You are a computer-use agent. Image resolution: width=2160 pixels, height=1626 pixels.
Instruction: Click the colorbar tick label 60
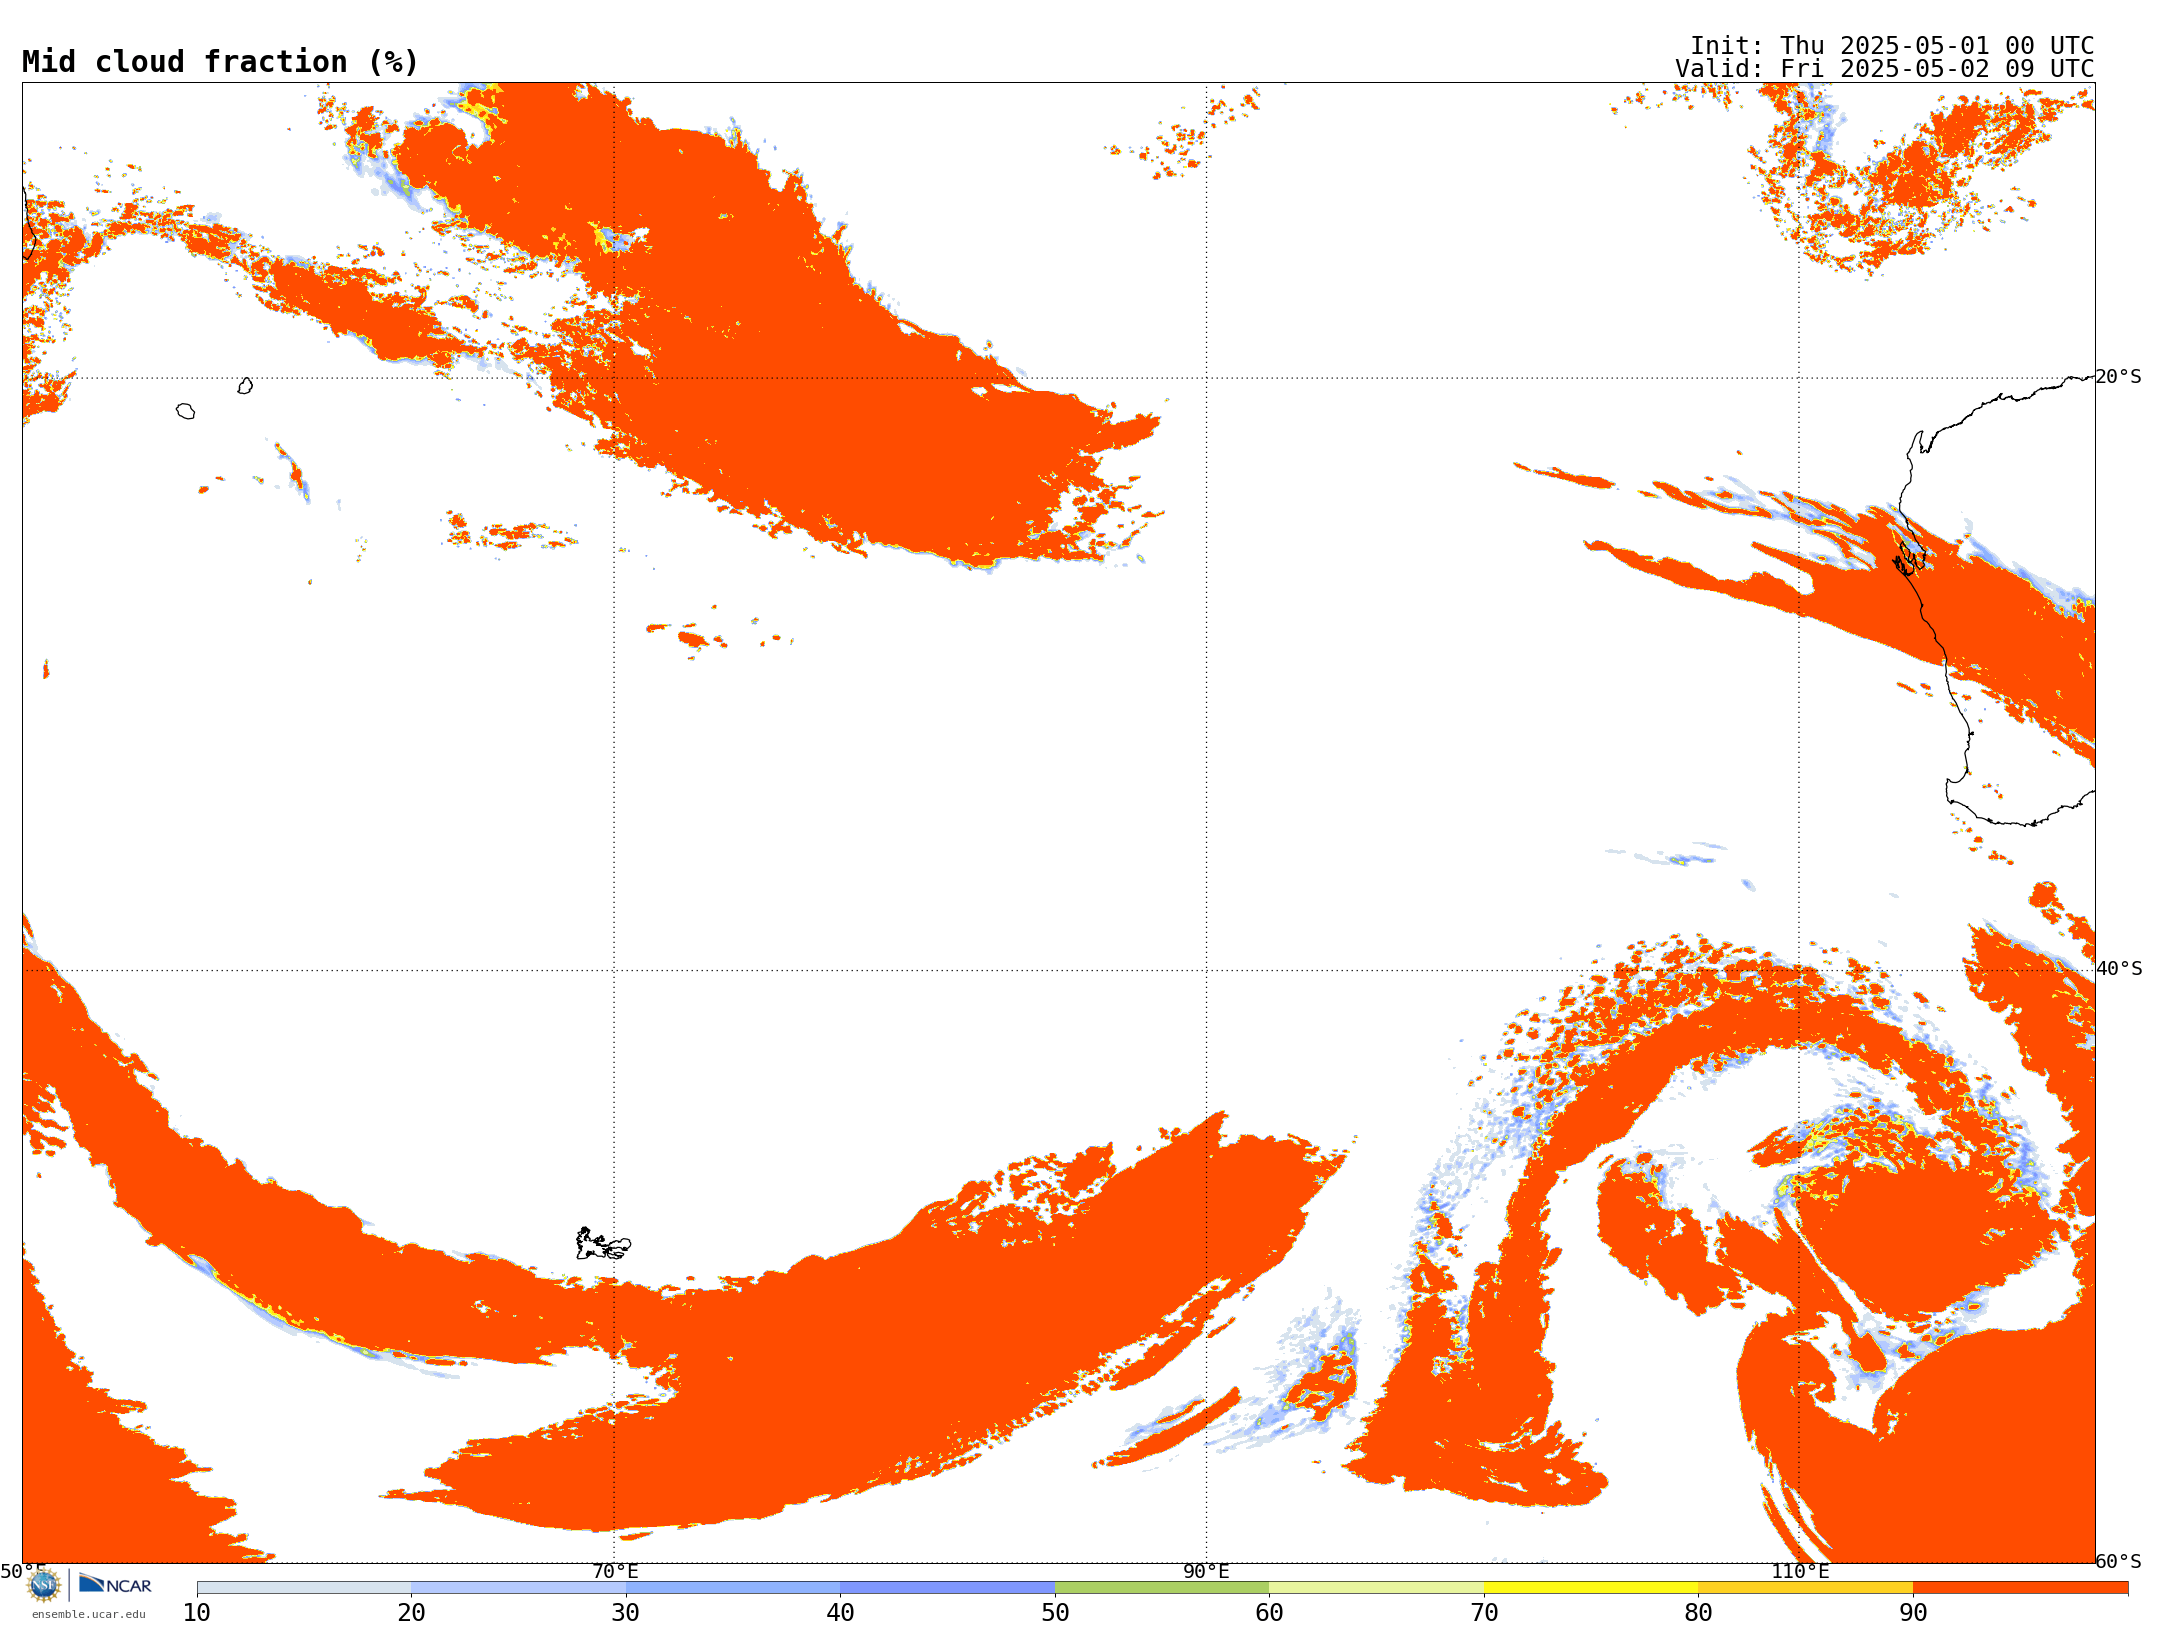click(x=1269, y=1613)
